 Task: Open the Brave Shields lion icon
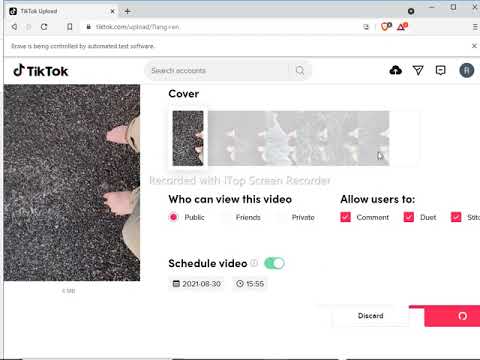(x=386, y=27)
